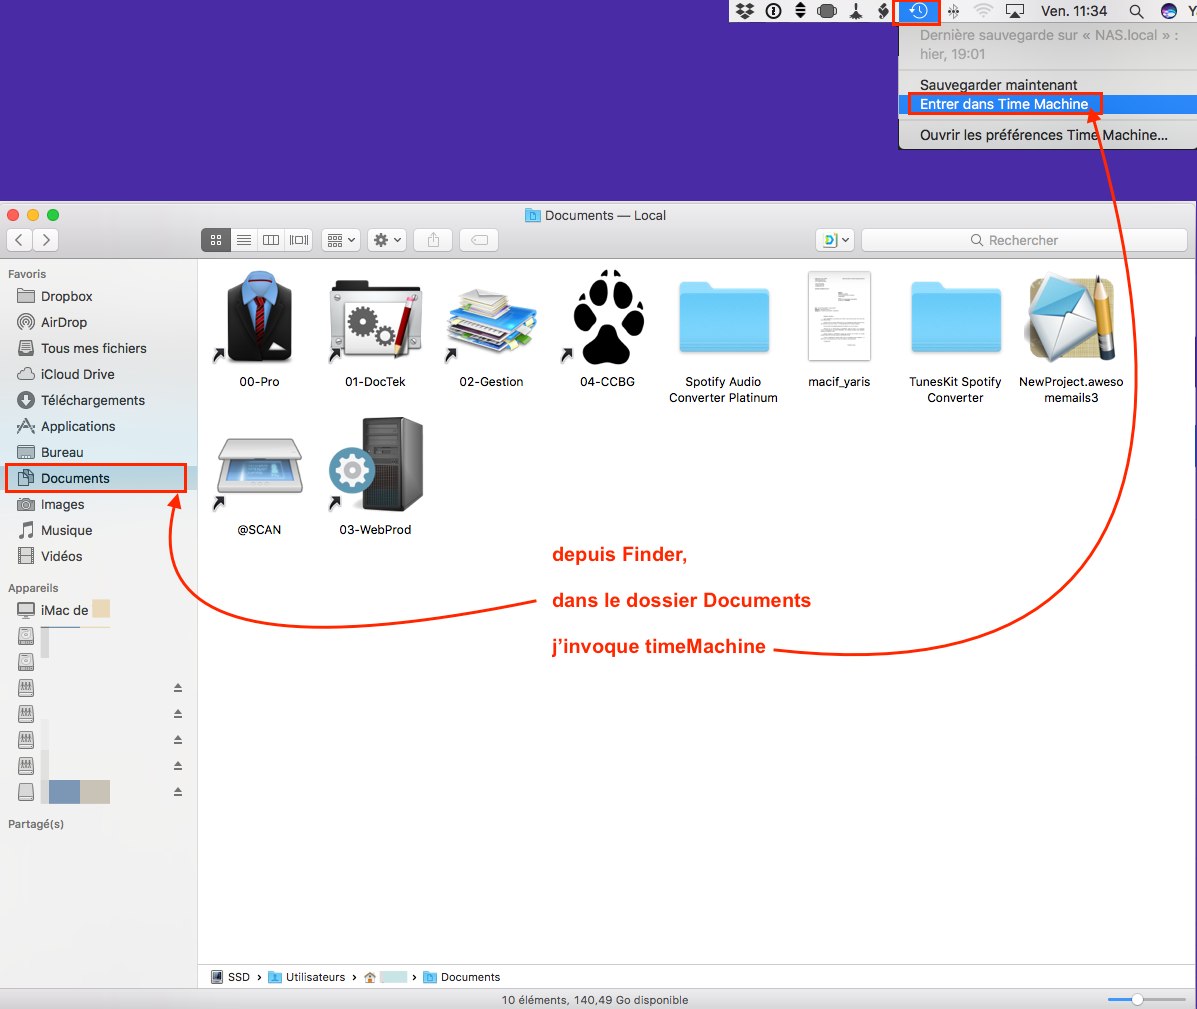Select Entrer dans Time Machine

coord(1004,104)
